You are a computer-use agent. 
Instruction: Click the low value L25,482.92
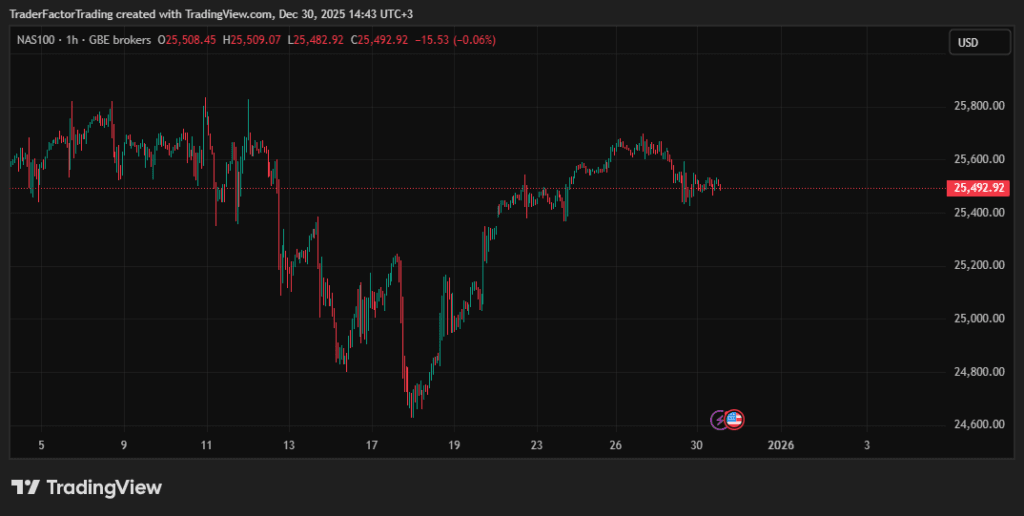[x=315, y=40]
